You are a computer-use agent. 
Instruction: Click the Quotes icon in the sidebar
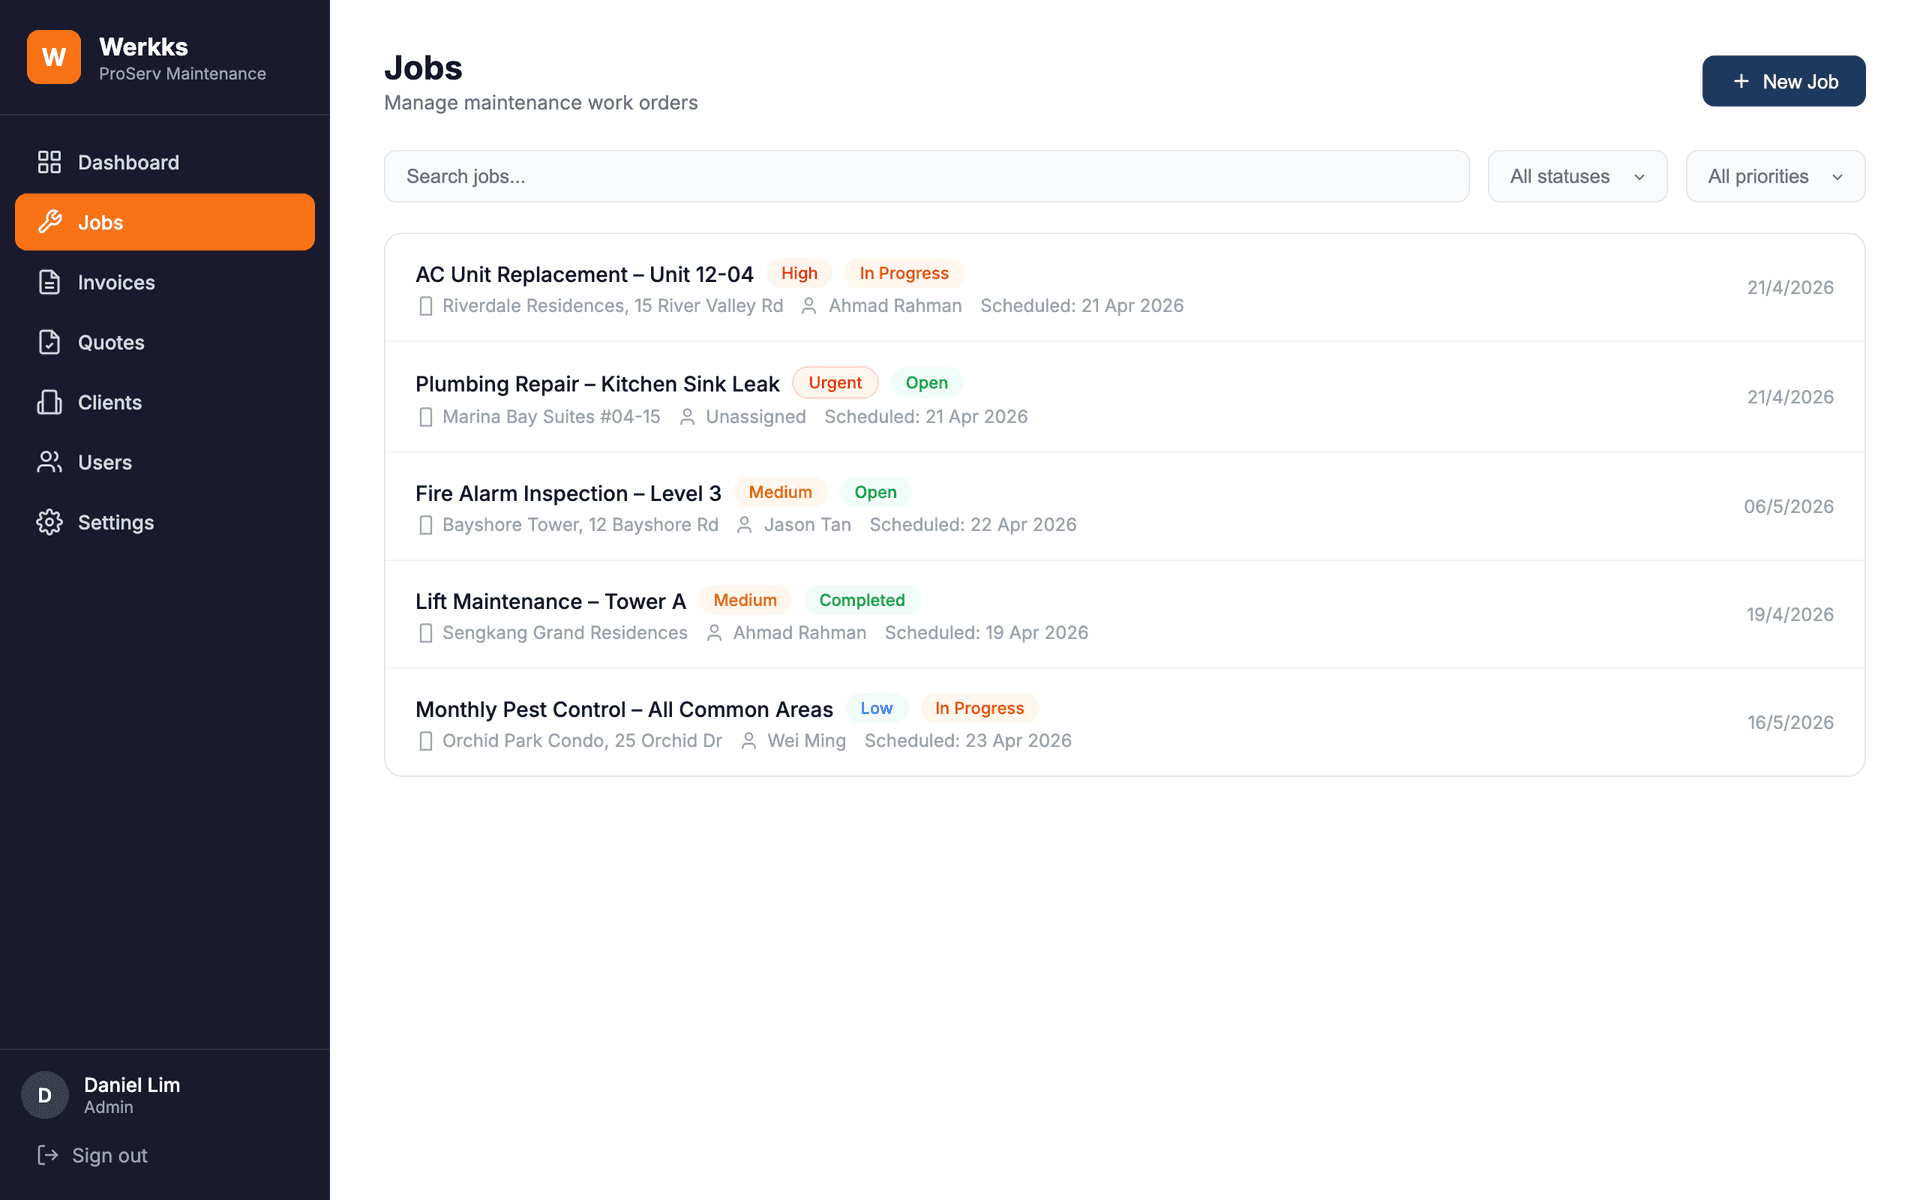(x=49, y=342)
